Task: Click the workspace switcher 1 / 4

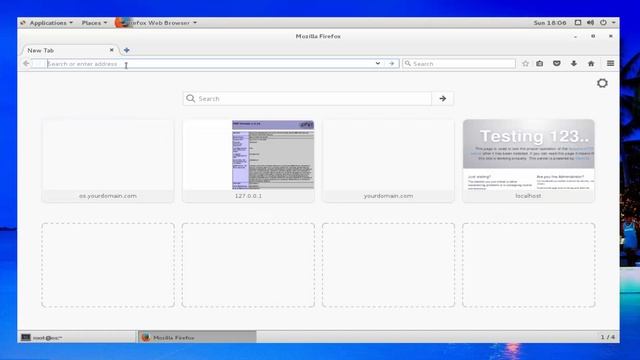Action: click(607, 337)
